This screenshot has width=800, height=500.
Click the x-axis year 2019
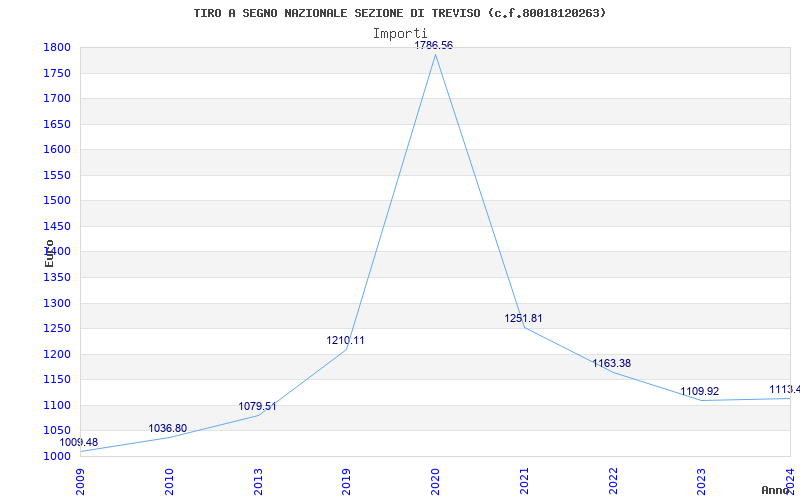[x=346, y=481]
